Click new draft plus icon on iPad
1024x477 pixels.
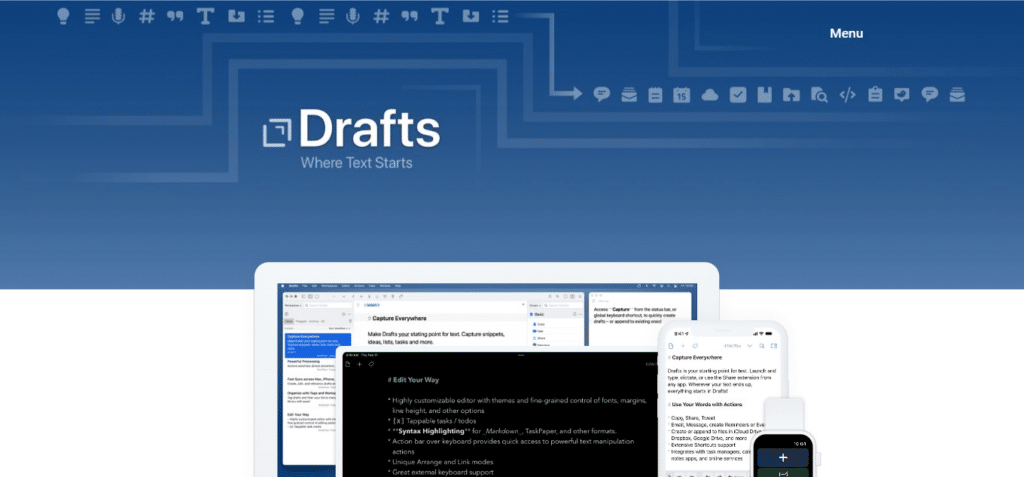[x=359, y=364]
